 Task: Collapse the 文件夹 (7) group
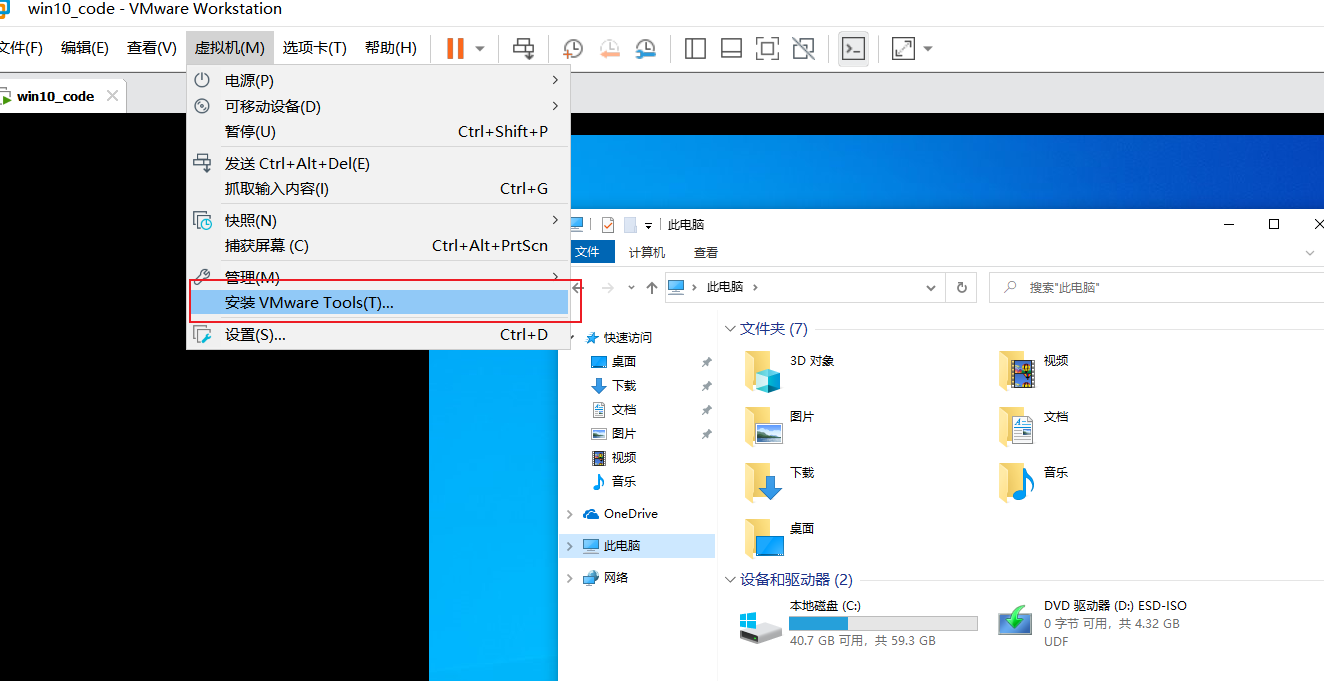coord(730,329)
